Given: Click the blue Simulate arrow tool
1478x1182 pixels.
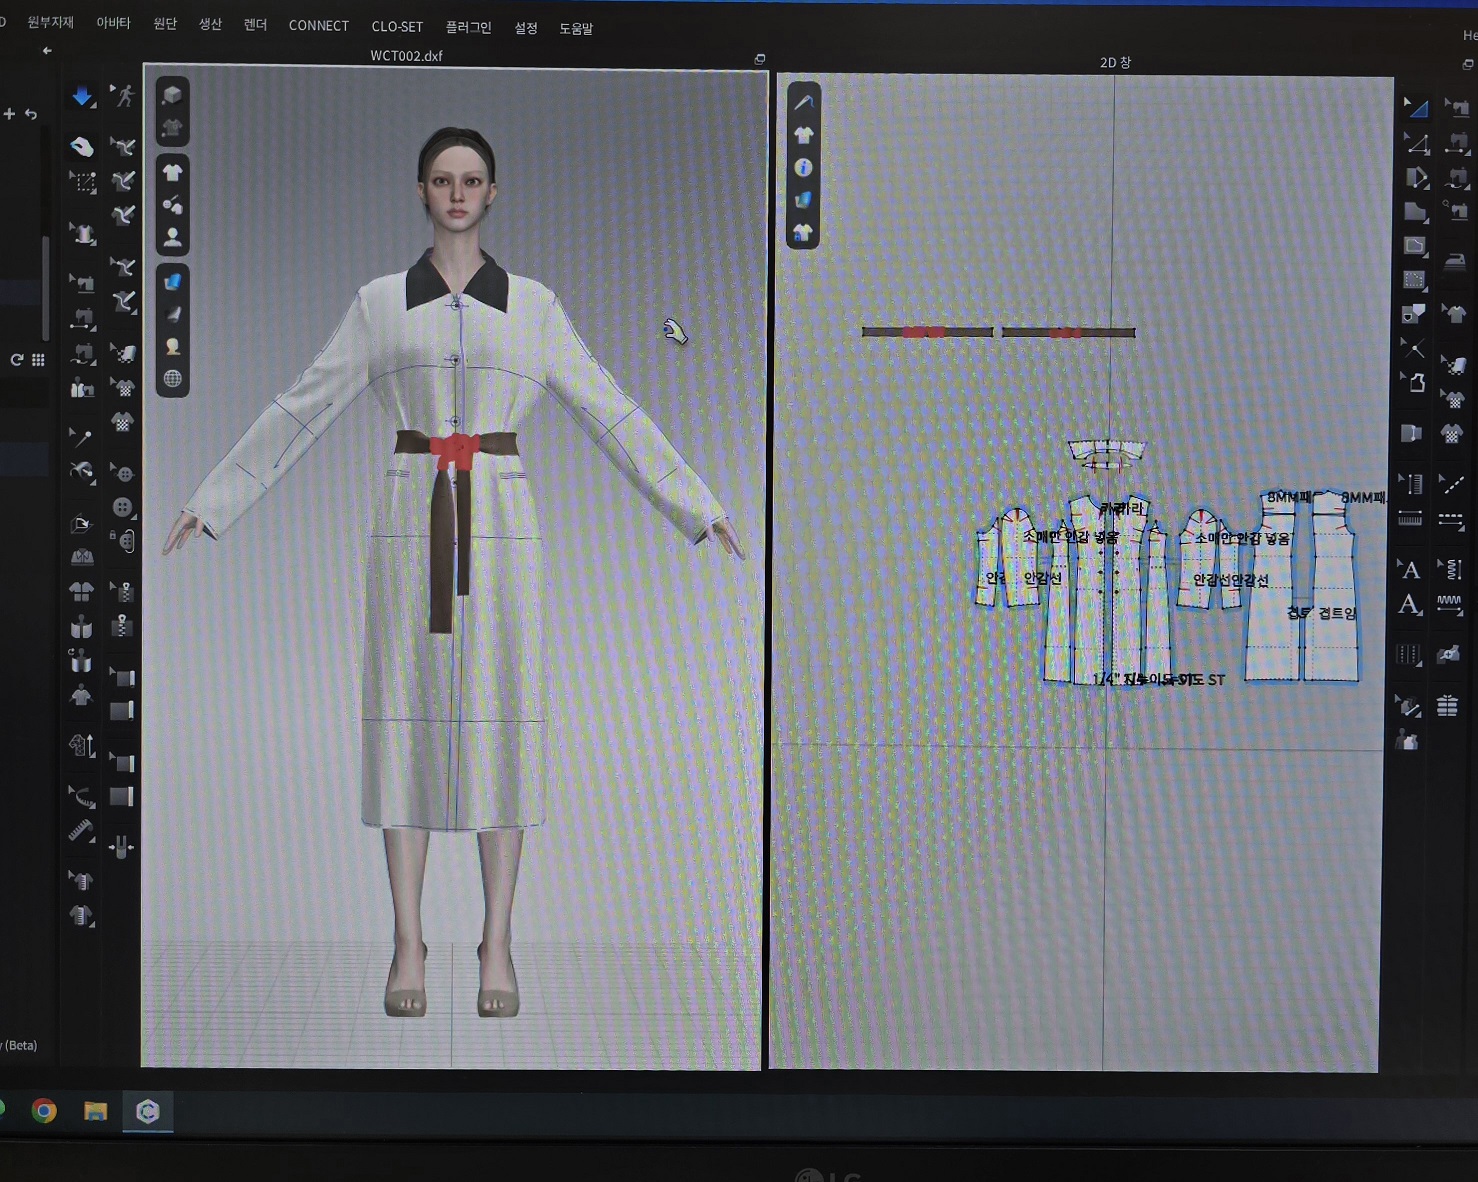Looking at the screenshot, I should pos(82,96).
